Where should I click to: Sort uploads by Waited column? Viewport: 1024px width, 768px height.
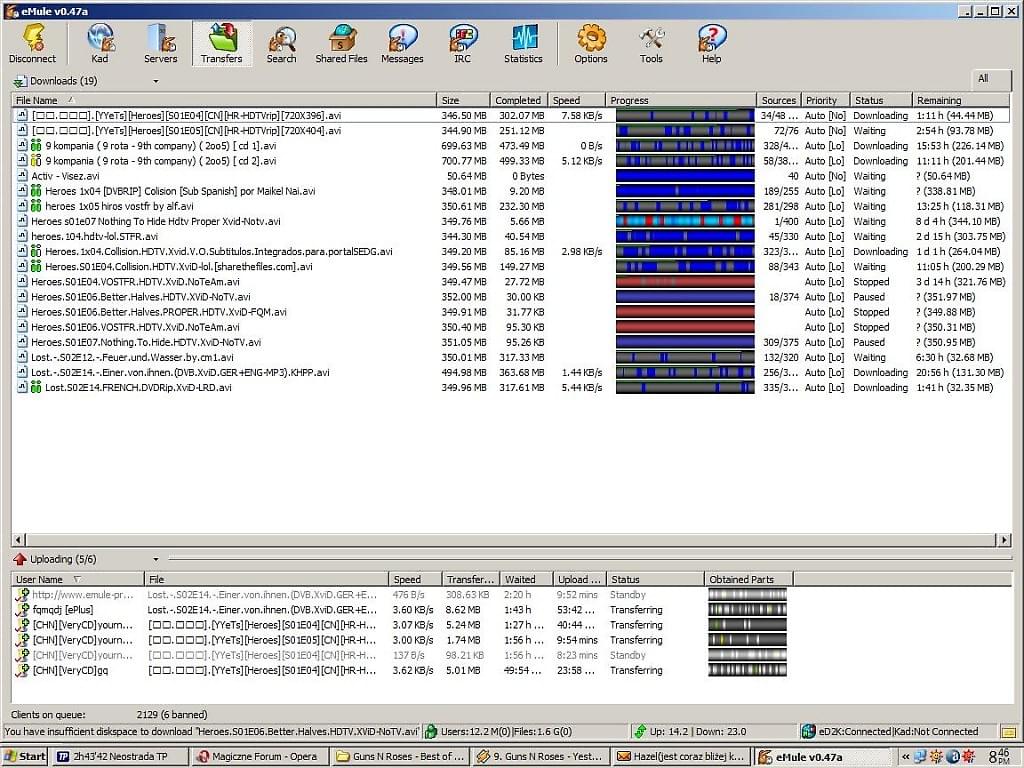527,579
